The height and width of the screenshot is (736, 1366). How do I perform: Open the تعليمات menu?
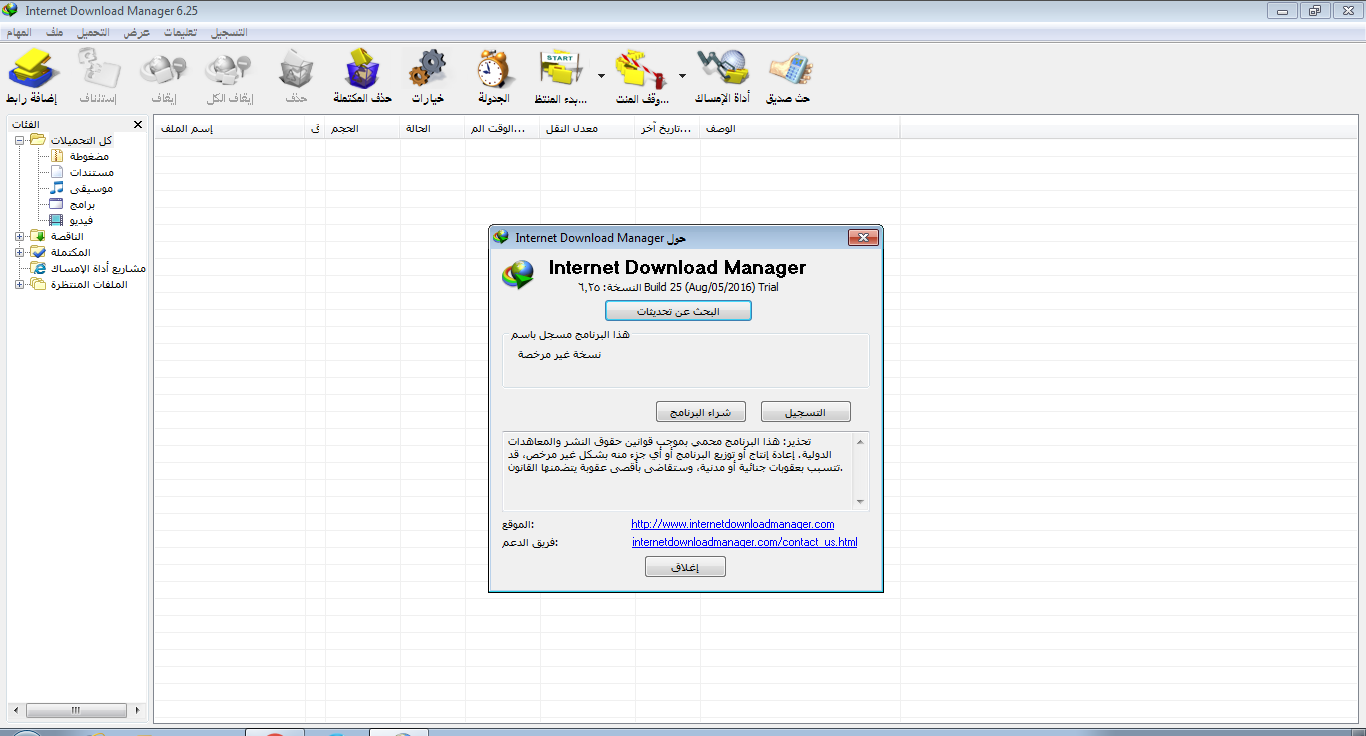[x=176, y=31]
